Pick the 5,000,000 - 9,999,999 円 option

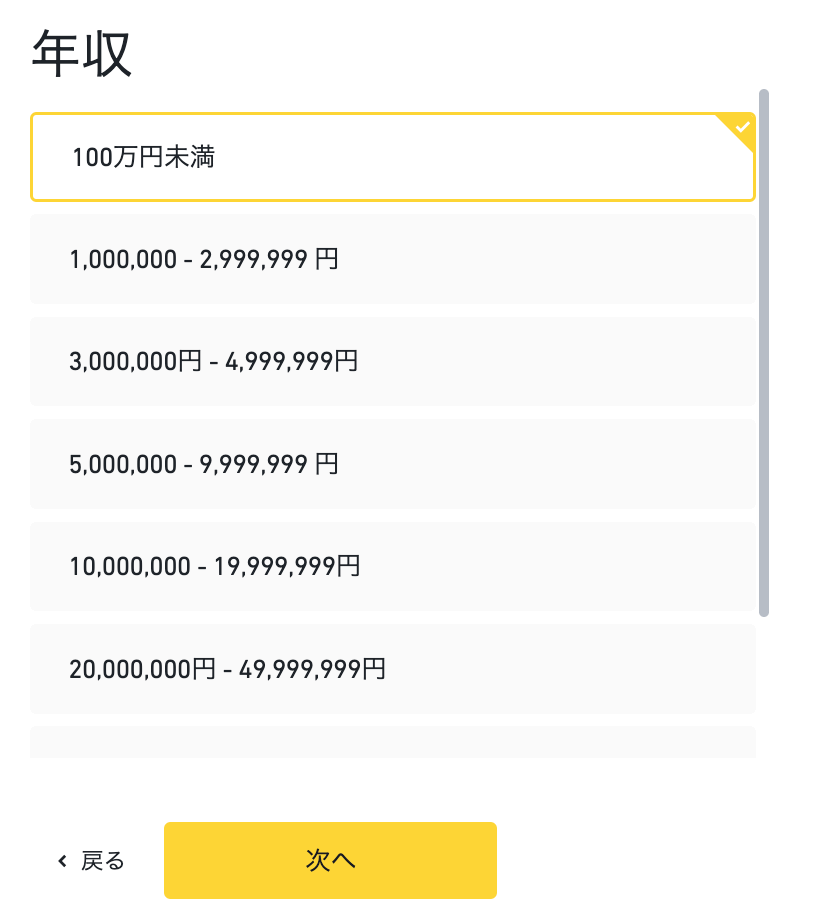pos(393,464)
